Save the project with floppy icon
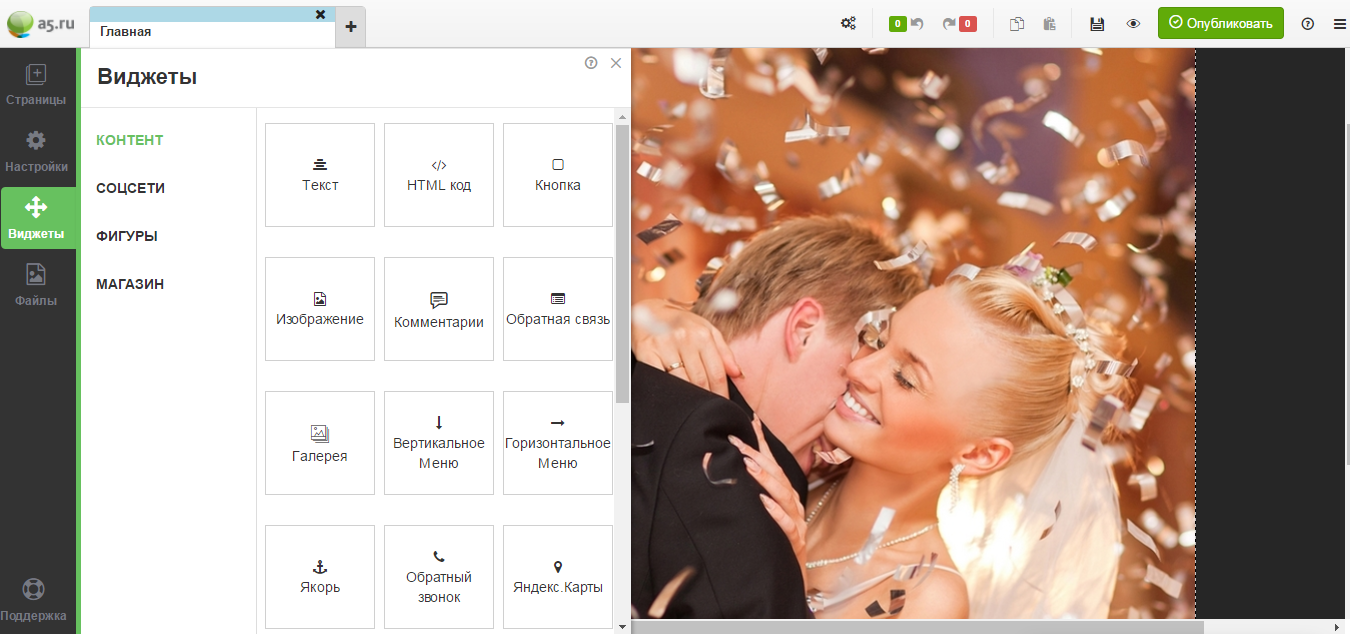The image size is (1350, 634). coord(1097,24)
